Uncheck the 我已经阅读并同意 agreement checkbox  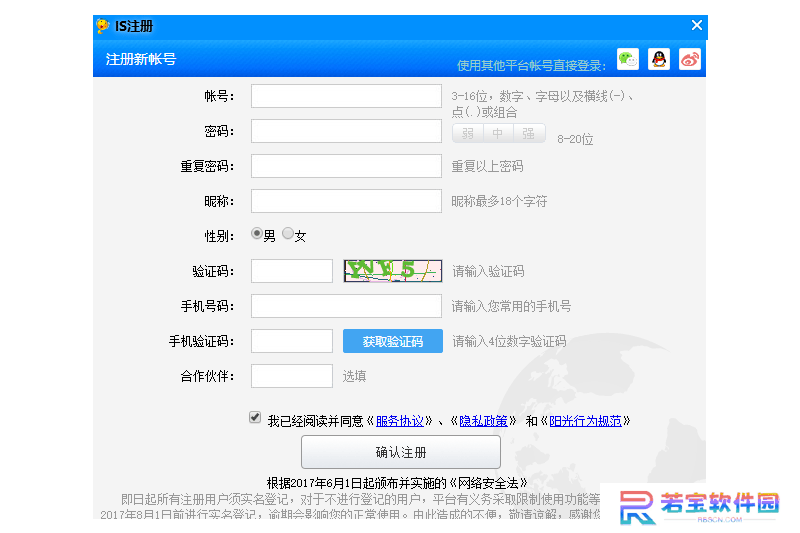255,417
